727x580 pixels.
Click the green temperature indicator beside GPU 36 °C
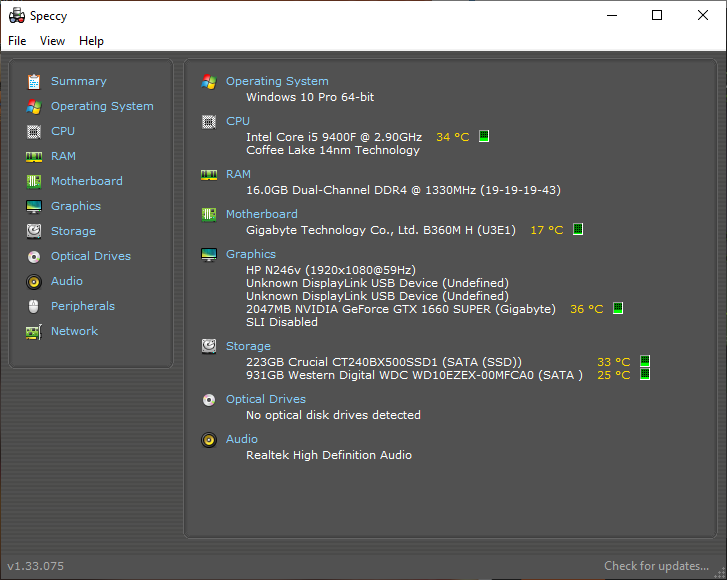pyautogui.click(x=618, y=308)
